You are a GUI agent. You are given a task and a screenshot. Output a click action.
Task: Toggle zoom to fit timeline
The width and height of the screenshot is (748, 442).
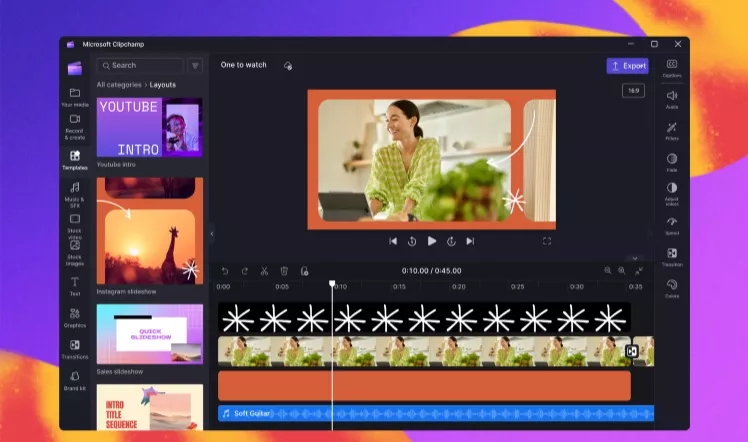click(x=639, y=271)
